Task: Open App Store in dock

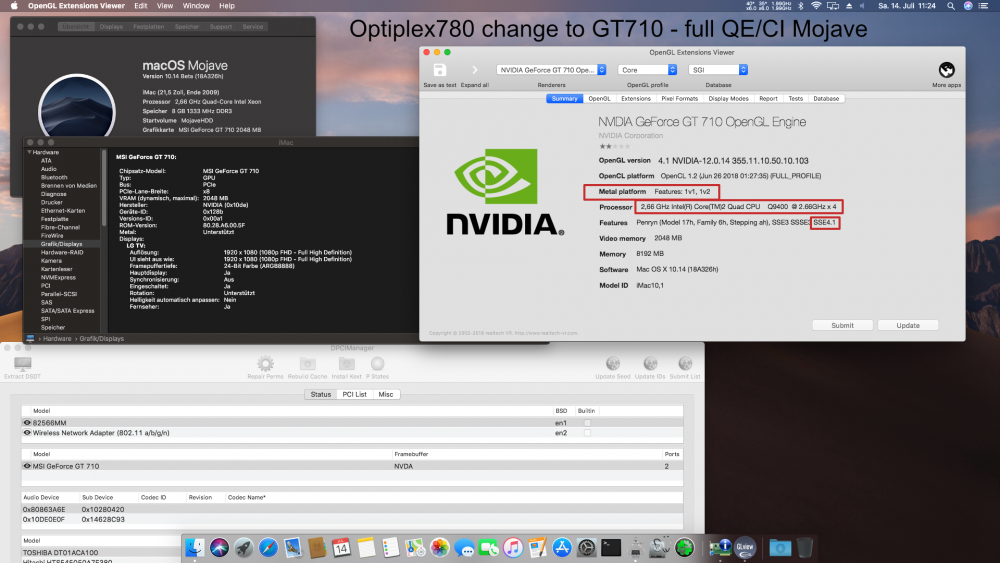Action: point(562,547)
